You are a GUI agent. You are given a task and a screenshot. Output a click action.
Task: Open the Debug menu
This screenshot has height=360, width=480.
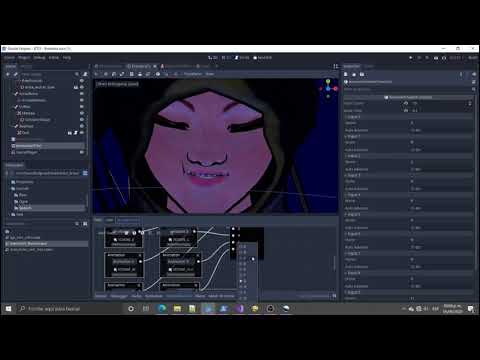coord(39,58)
